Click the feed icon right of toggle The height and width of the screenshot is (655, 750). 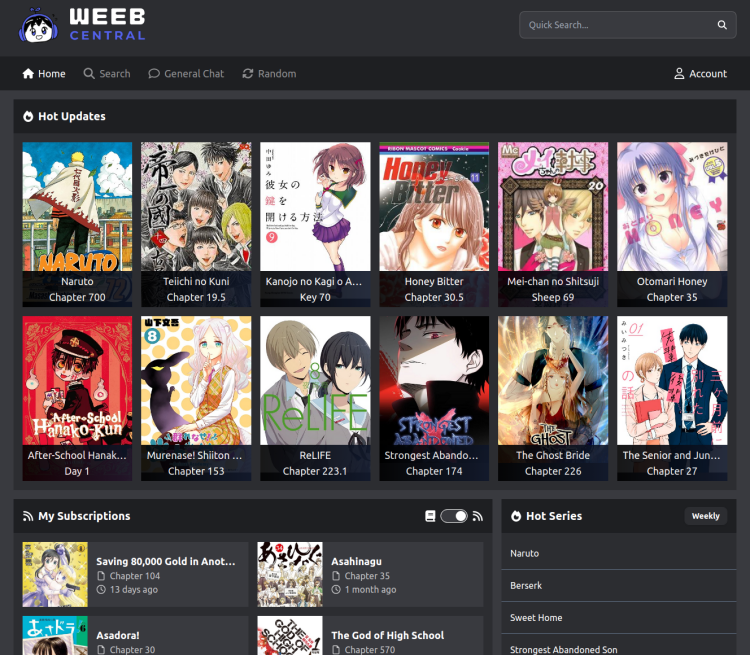click(x=477, y=516)
